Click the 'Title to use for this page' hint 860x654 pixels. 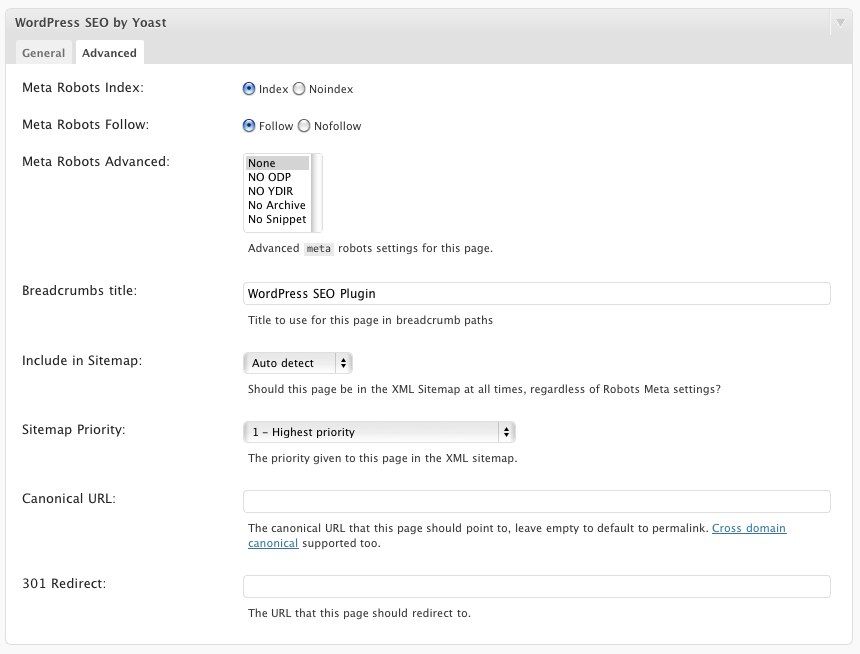370,320
